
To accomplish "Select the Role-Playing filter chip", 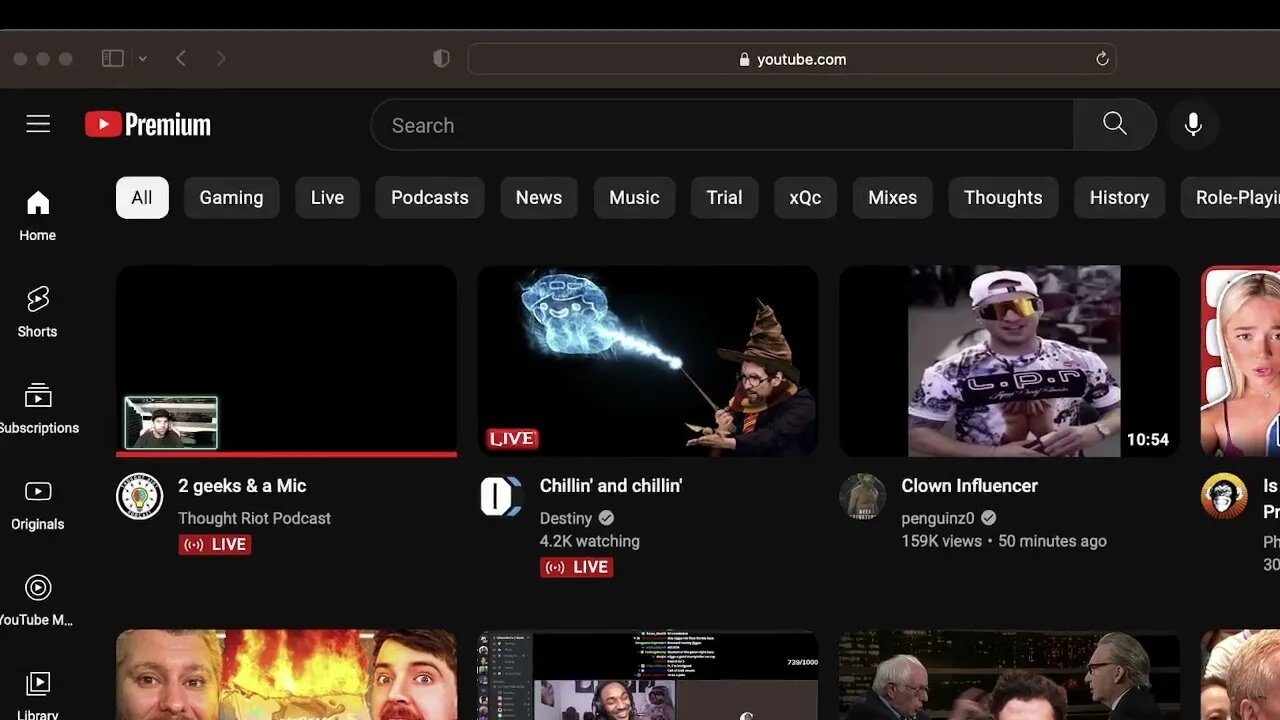I will [x=1231, y=197].
